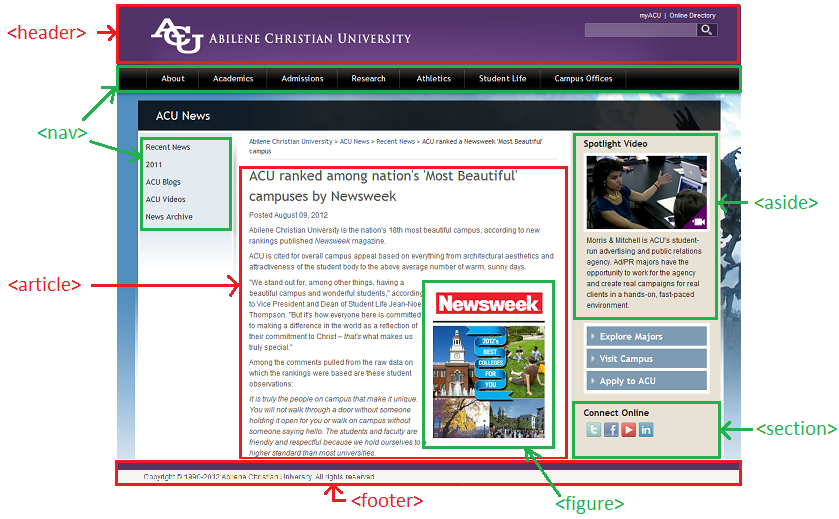Open the Facebook icon under Connect Online
The image size is (839, 519).
point(611,430)
